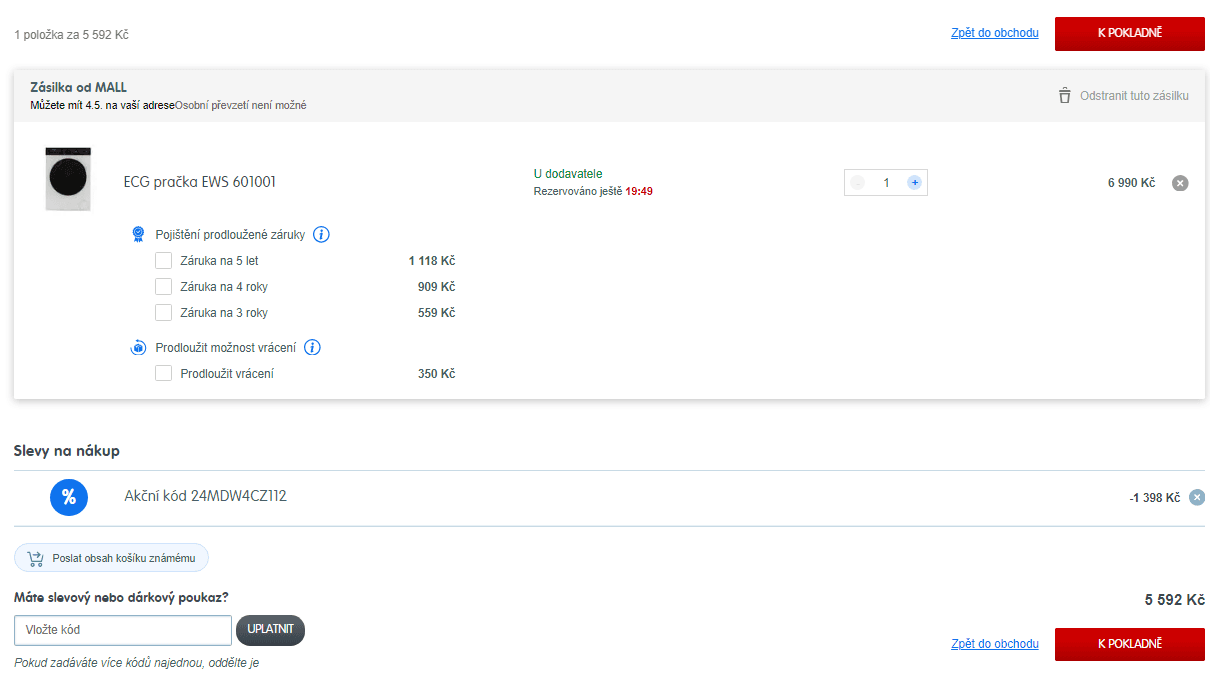Click Osobní převzetí není možné text
Image resolution: width=1210 pixels, height=675 pixels.
tap(241, 105)
